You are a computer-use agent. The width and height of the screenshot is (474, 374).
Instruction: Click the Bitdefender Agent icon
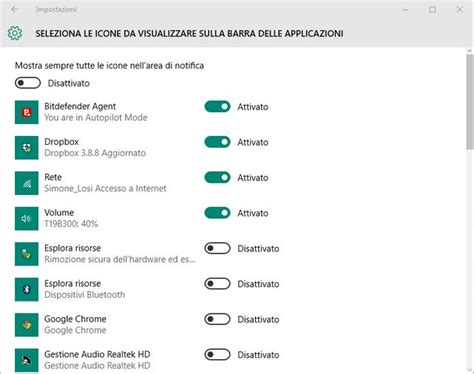(x=27, y=112)
